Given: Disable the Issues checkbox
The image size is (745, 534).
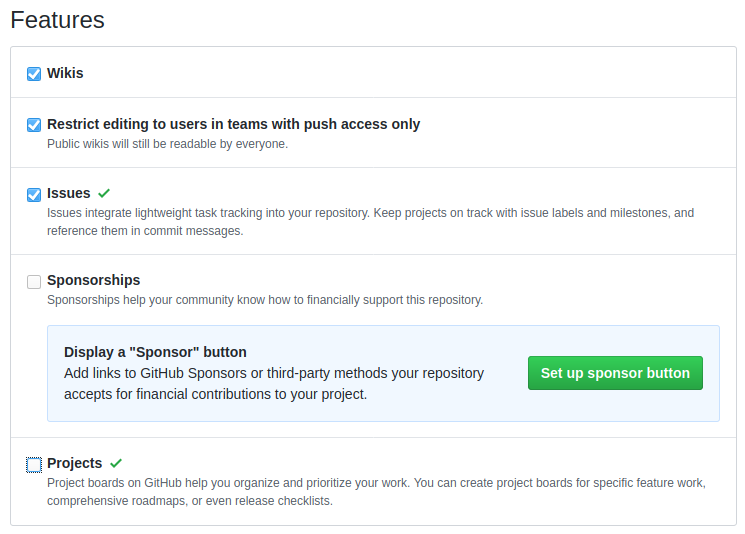Looking at the screenshot, I should point(34,195).
